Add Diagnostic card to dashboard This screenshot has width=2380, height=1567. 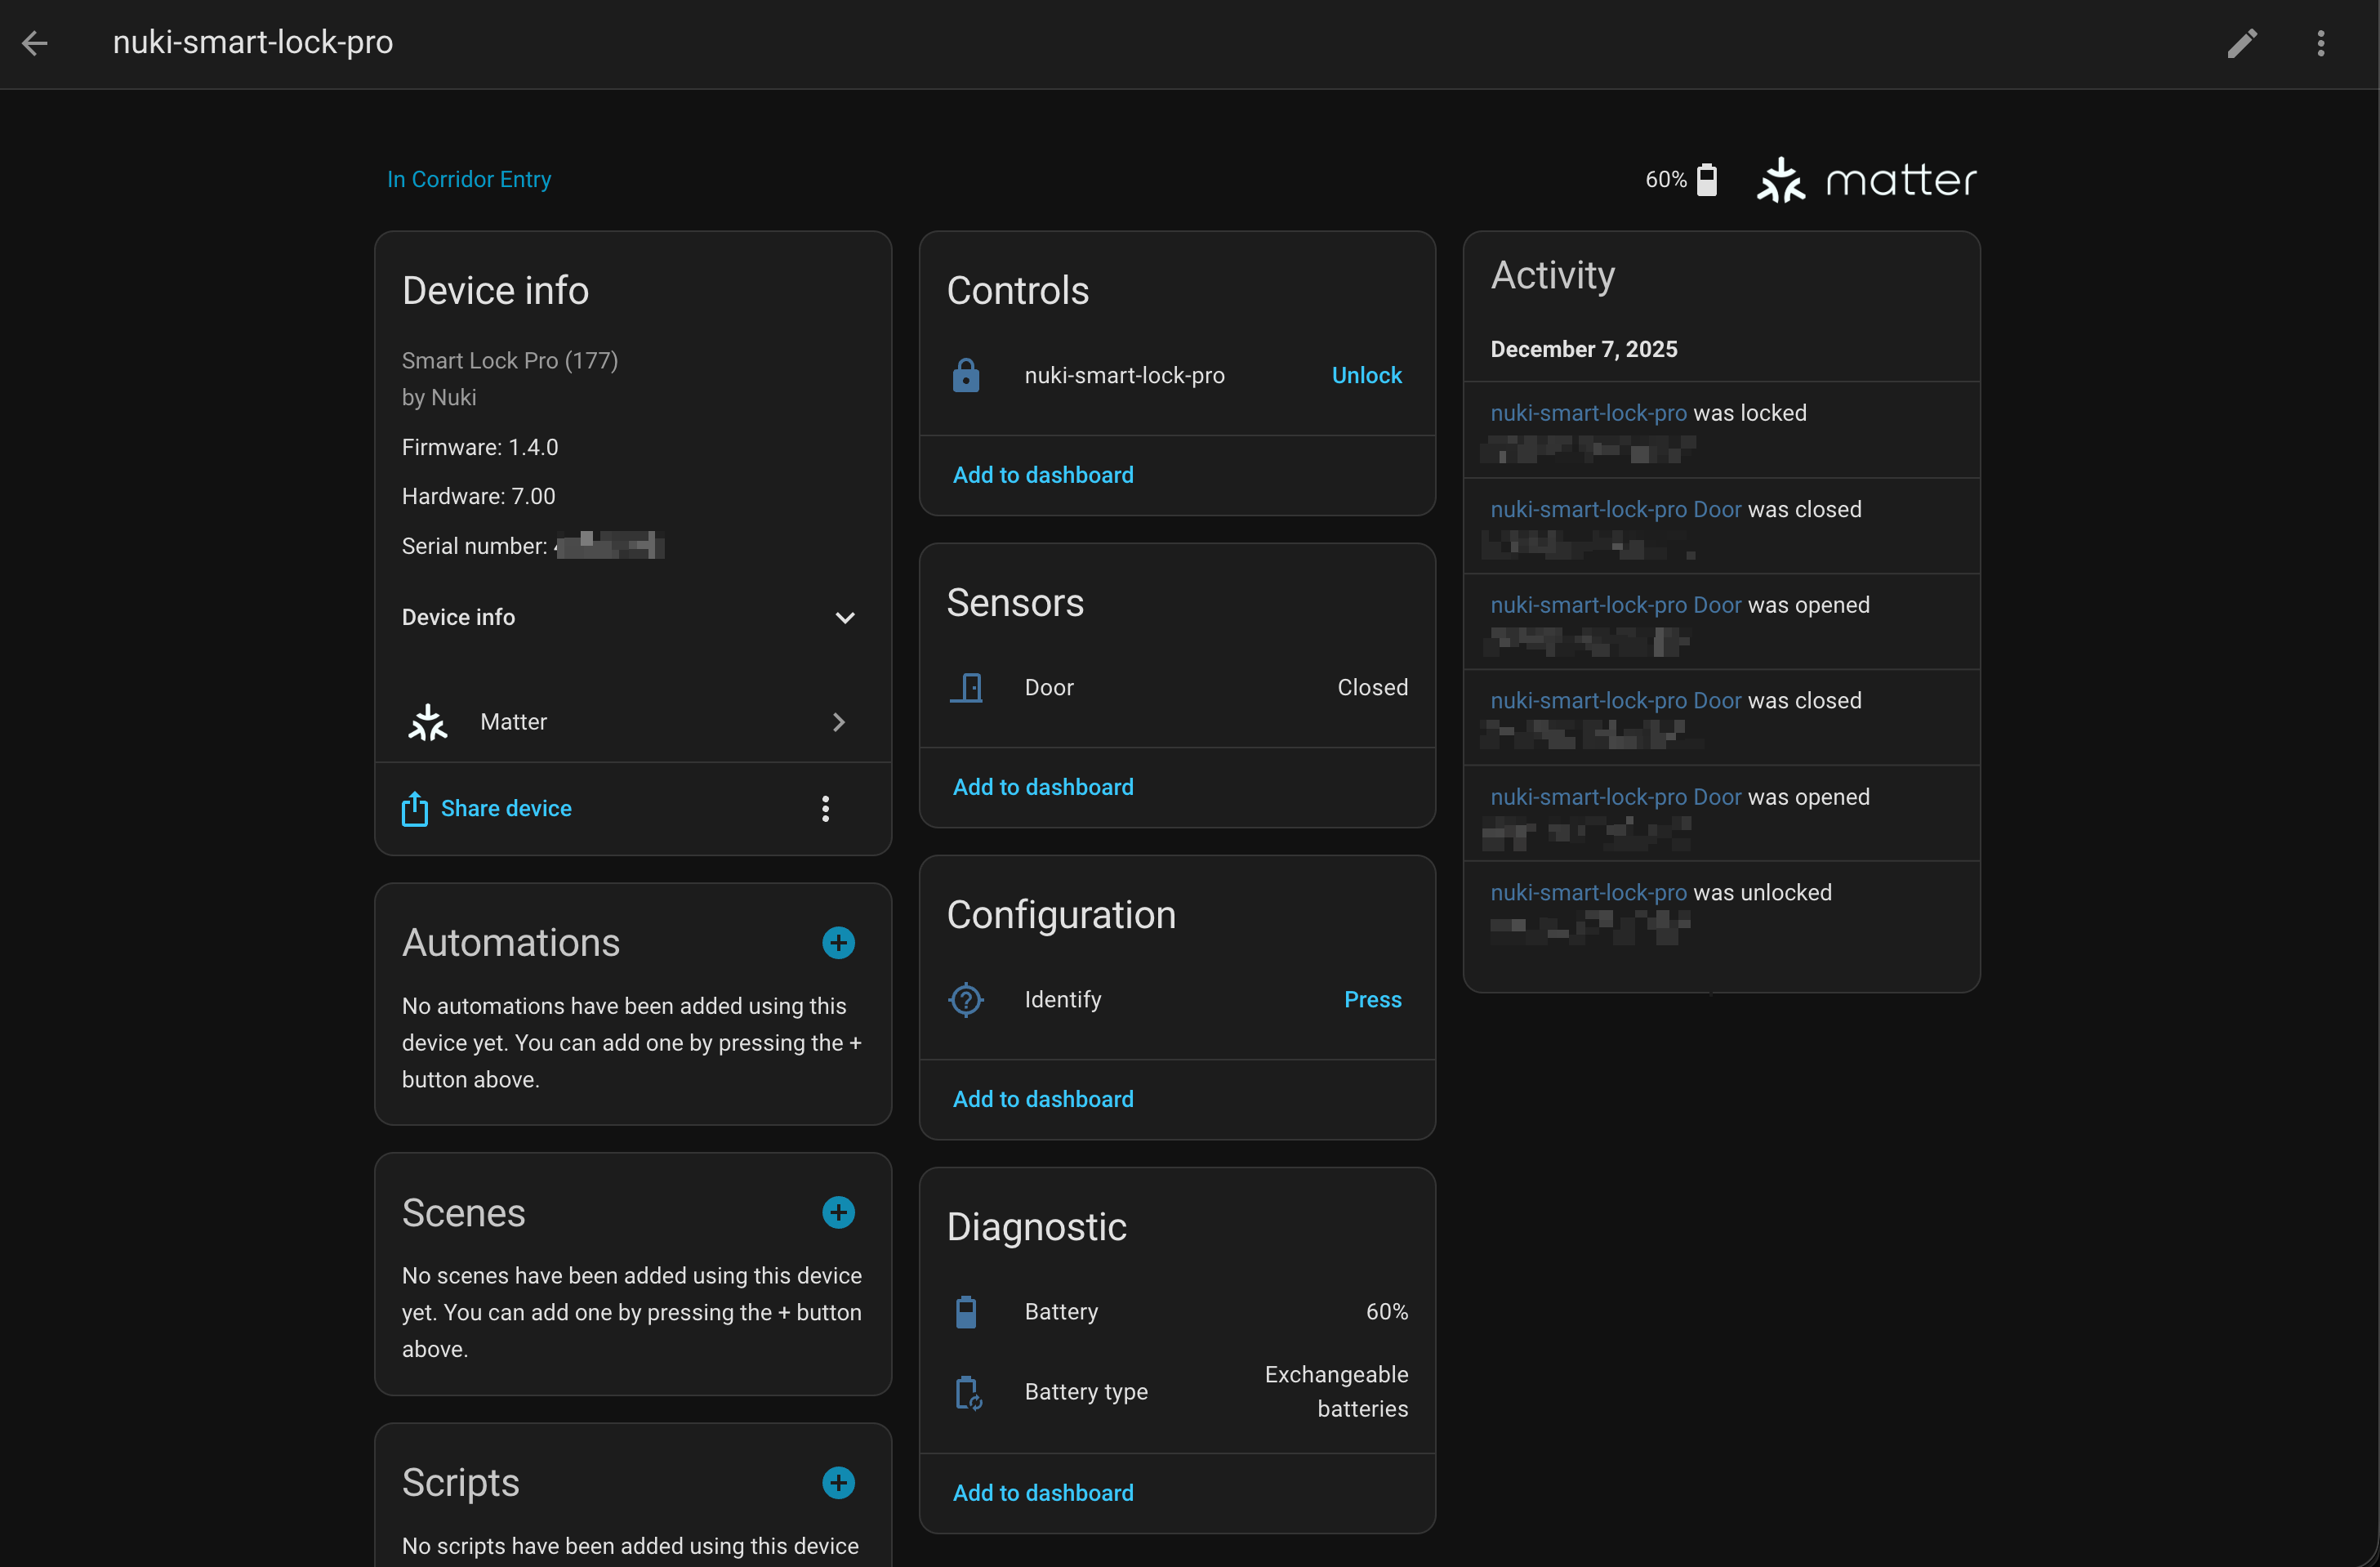click(1042, 1492)
